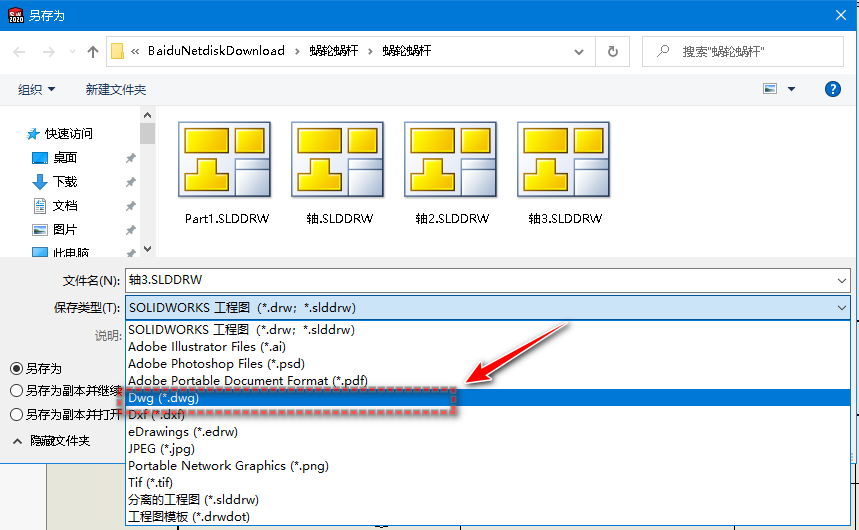
Task: Collapse folders with 隐藏文件夹
Action: coord(51,441)
